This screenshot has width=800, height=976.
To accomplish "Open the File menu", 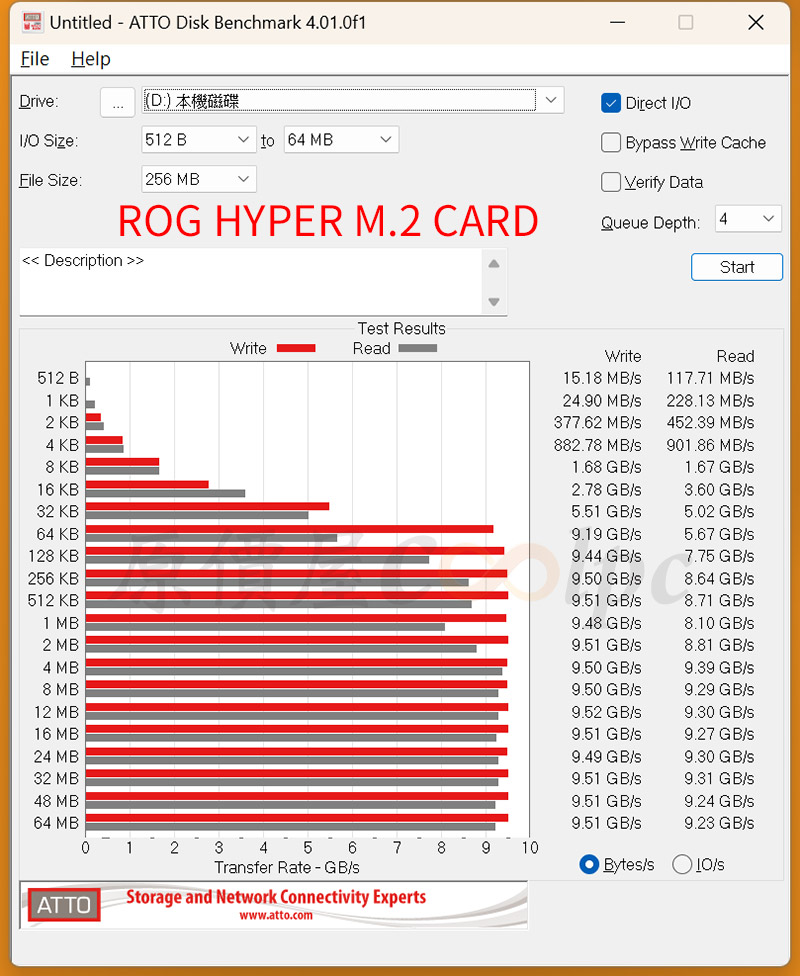I will coord(35,59).
